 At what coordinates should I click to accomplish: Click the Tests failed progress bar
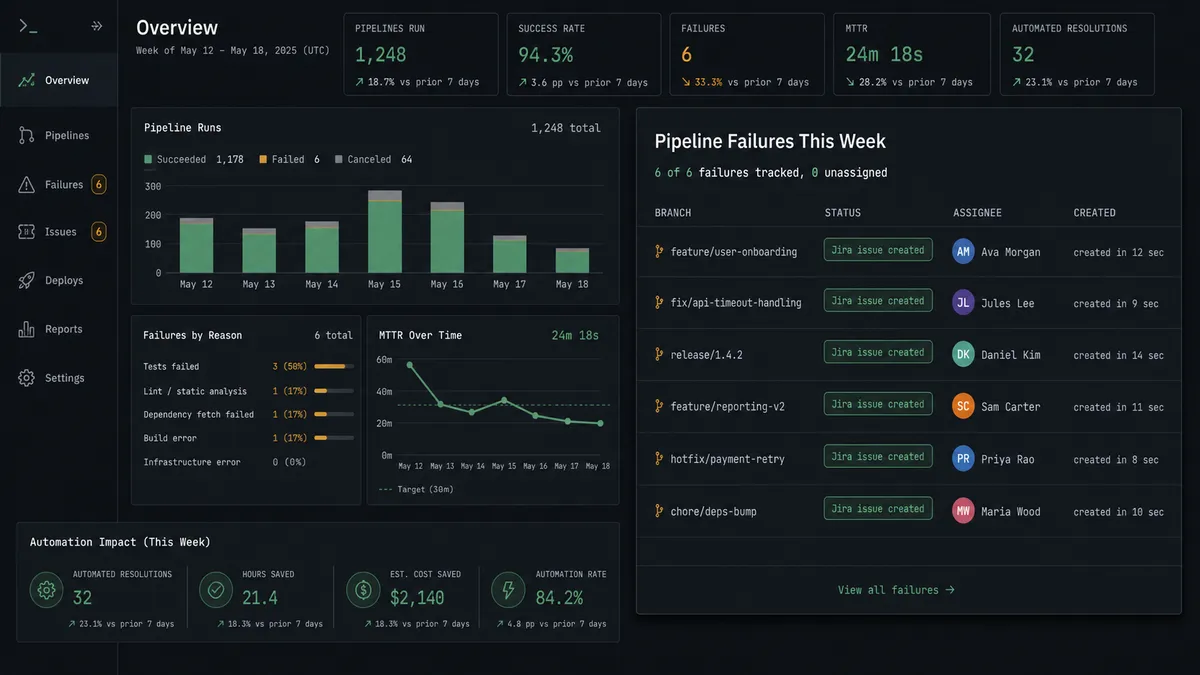(334, 367)
